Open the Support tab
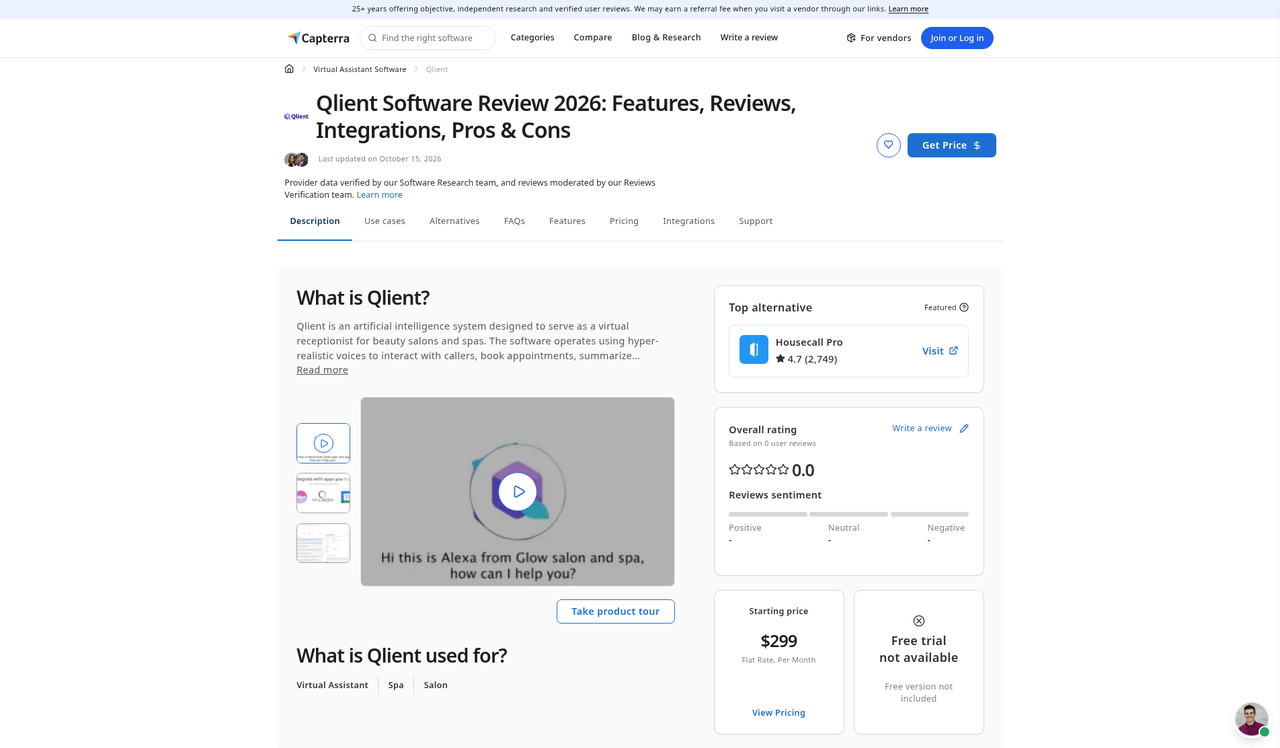 click(756, 221)
